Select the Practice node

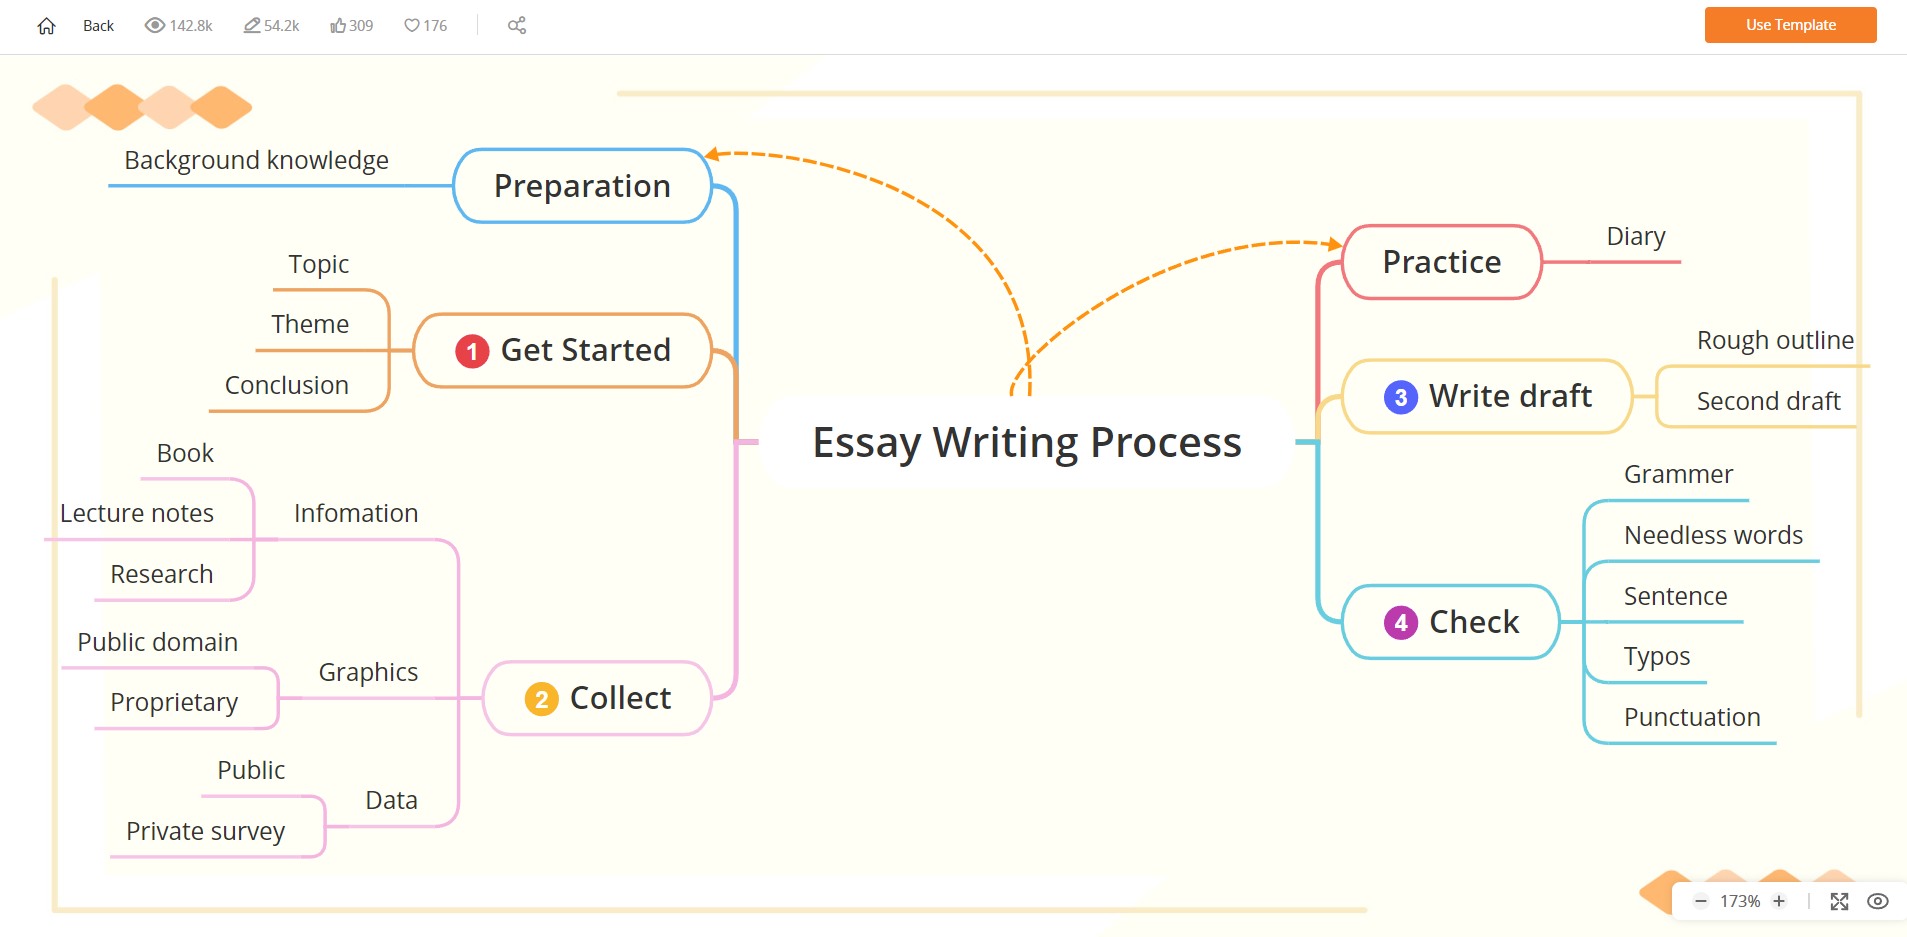point(1441,262)
